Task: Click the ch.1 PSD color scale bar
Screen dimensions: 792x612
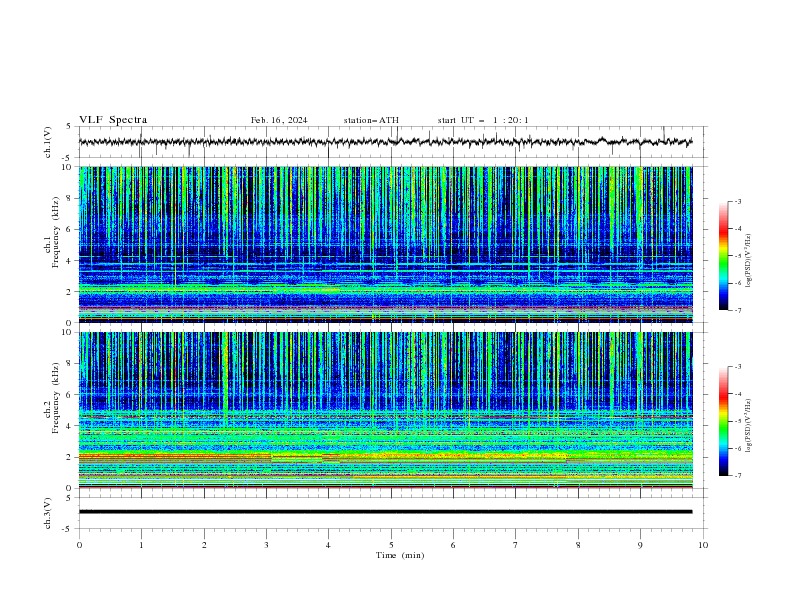Action: (x=723, y=256)
